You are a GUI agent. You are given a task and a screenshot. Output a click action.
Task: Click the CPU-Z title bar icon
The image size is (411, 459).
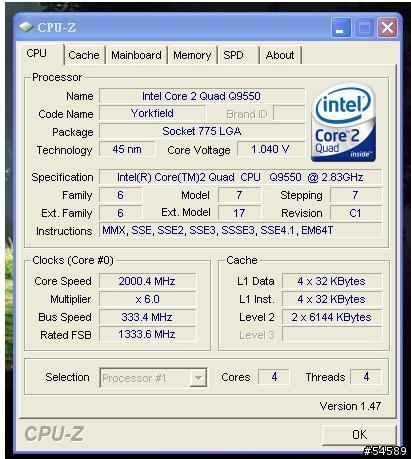click(x=26, y=27)
